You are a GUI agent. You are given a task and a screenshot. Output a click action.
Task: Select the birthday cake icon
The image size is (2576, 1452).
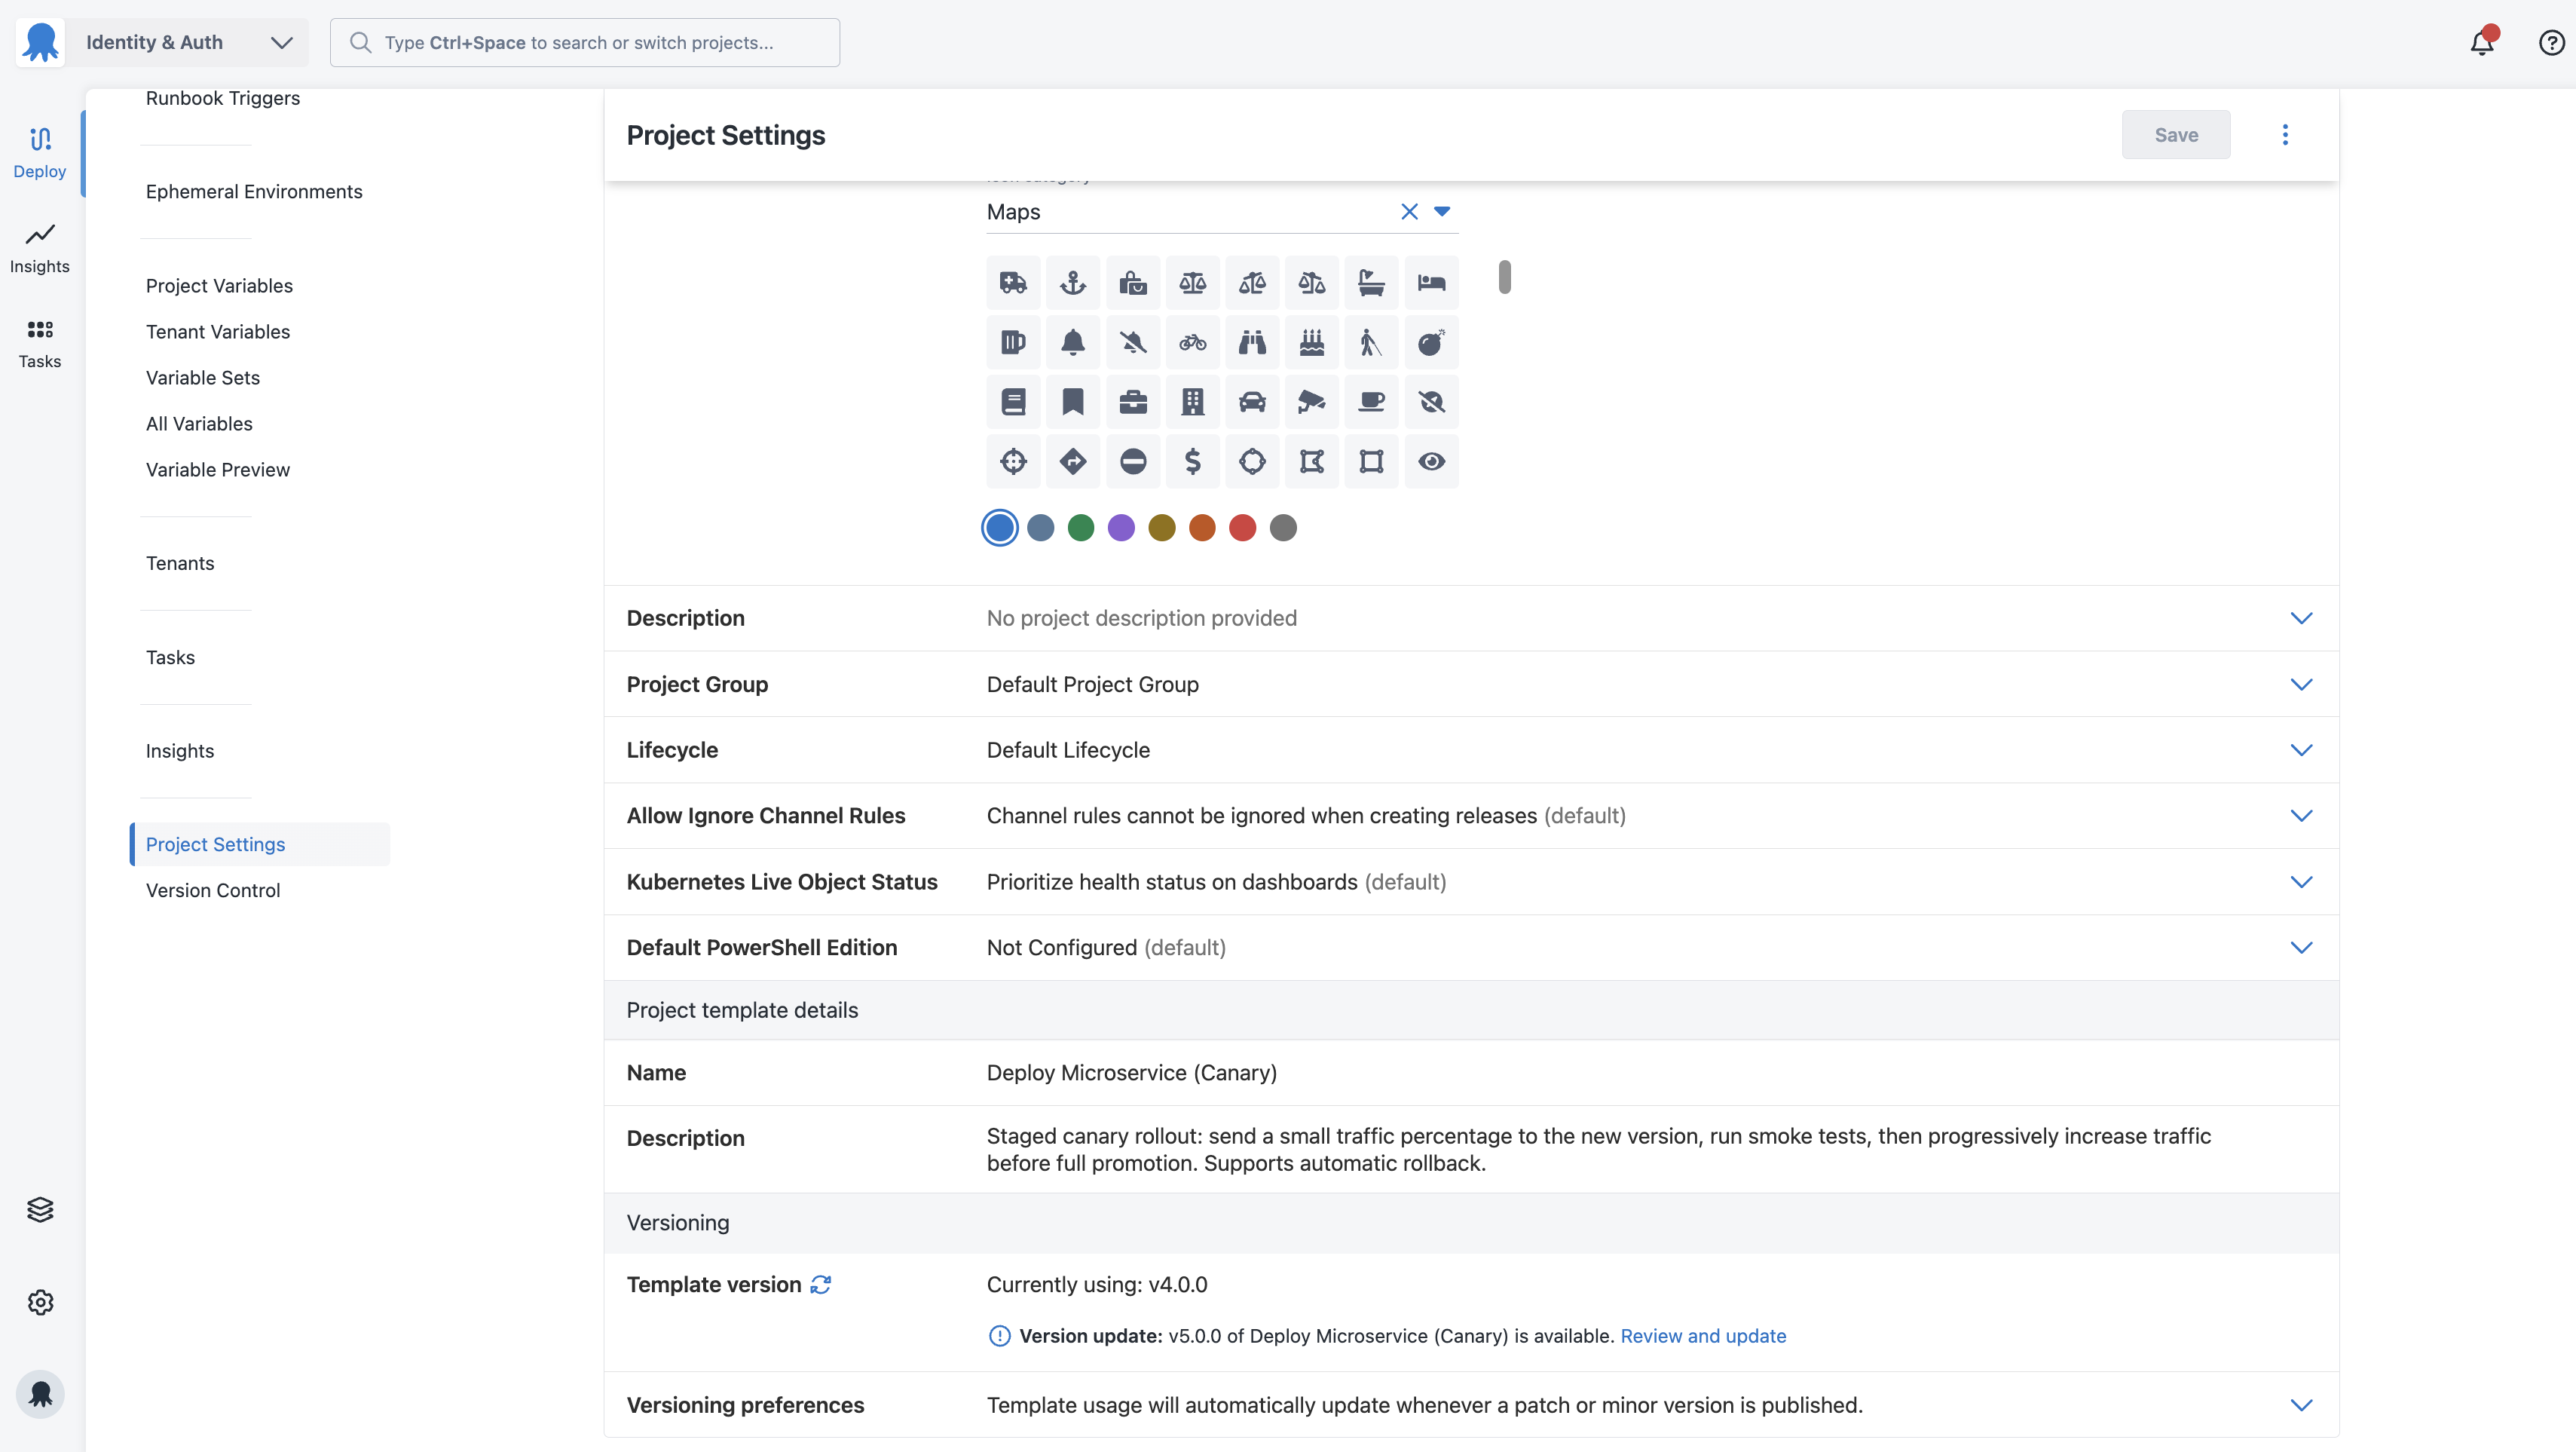(x=1311, y=341)
